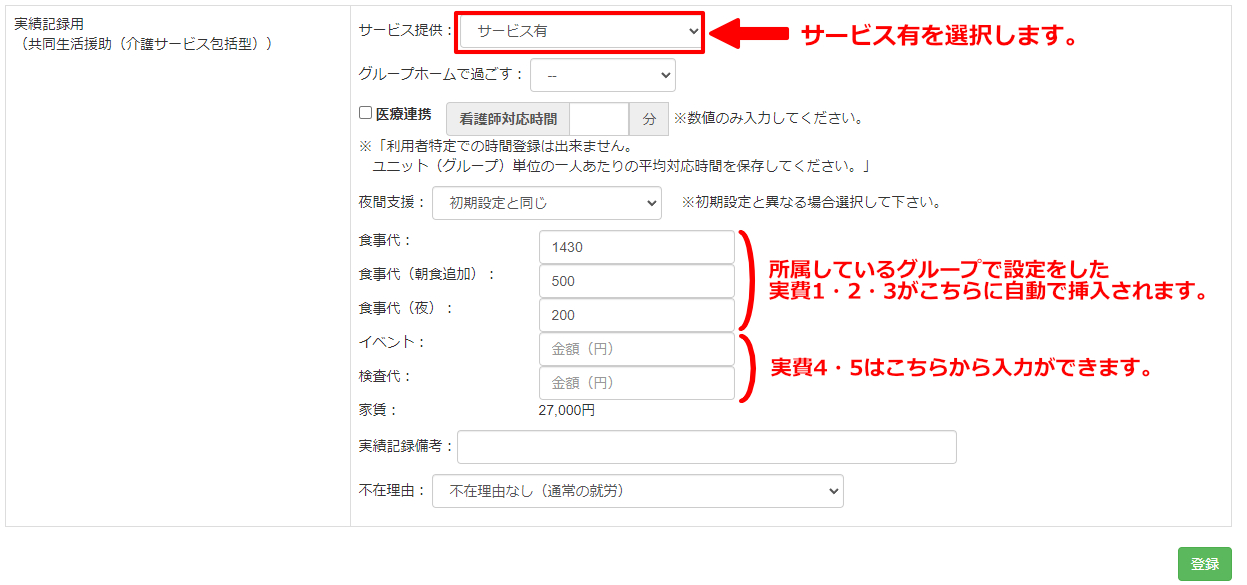The width and height of the screenshot is (1247, 585).
Task: Click the 食事代 field showing 1430
Action: click(x=636, y=247)
